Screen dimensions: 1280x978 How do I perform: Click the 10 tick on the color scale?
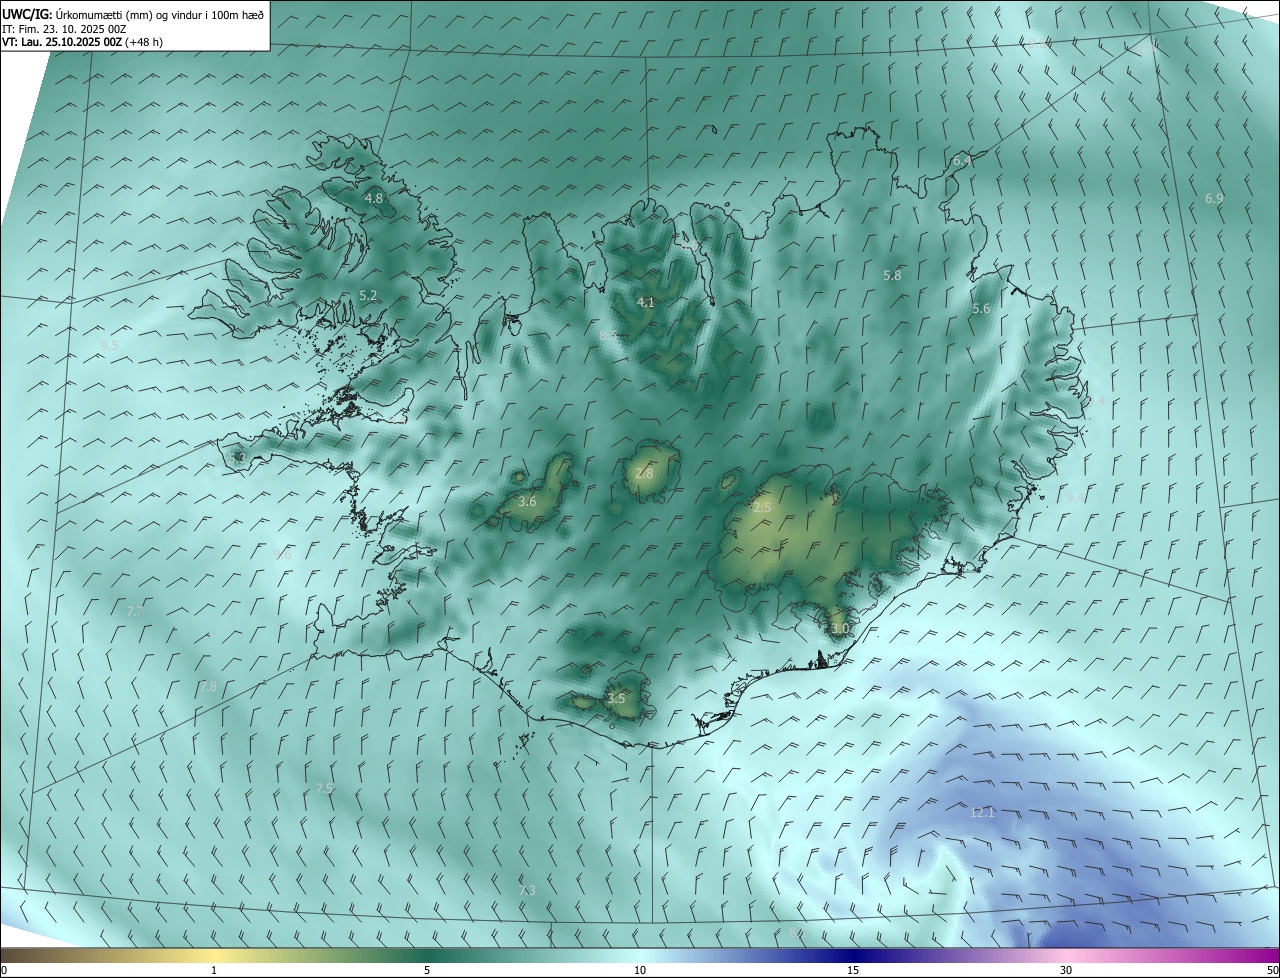click(x=640, y=971)
